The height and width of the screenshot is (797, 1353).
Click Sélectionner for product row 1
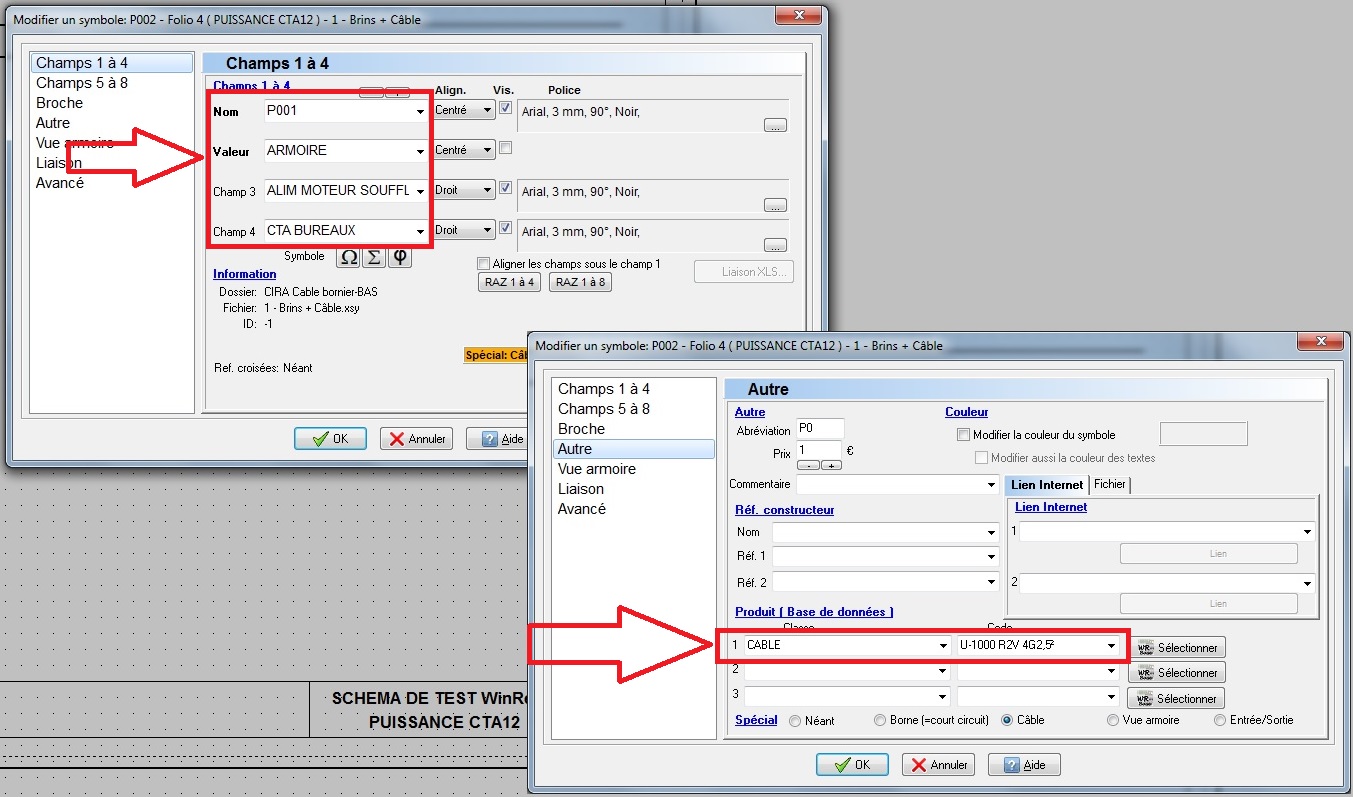1176,647
